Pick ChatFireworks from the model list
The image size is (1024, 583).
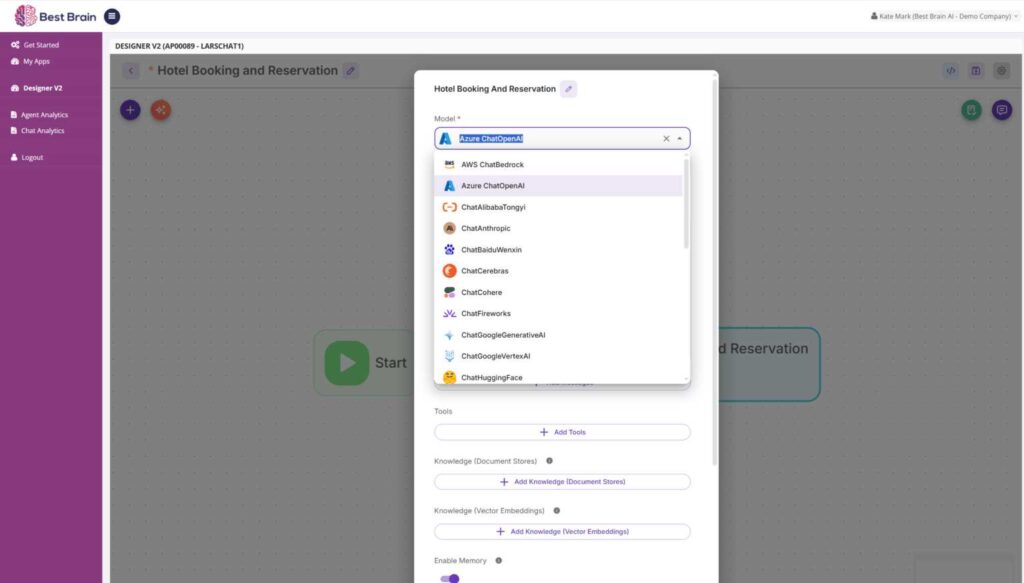tap(558, 313)
